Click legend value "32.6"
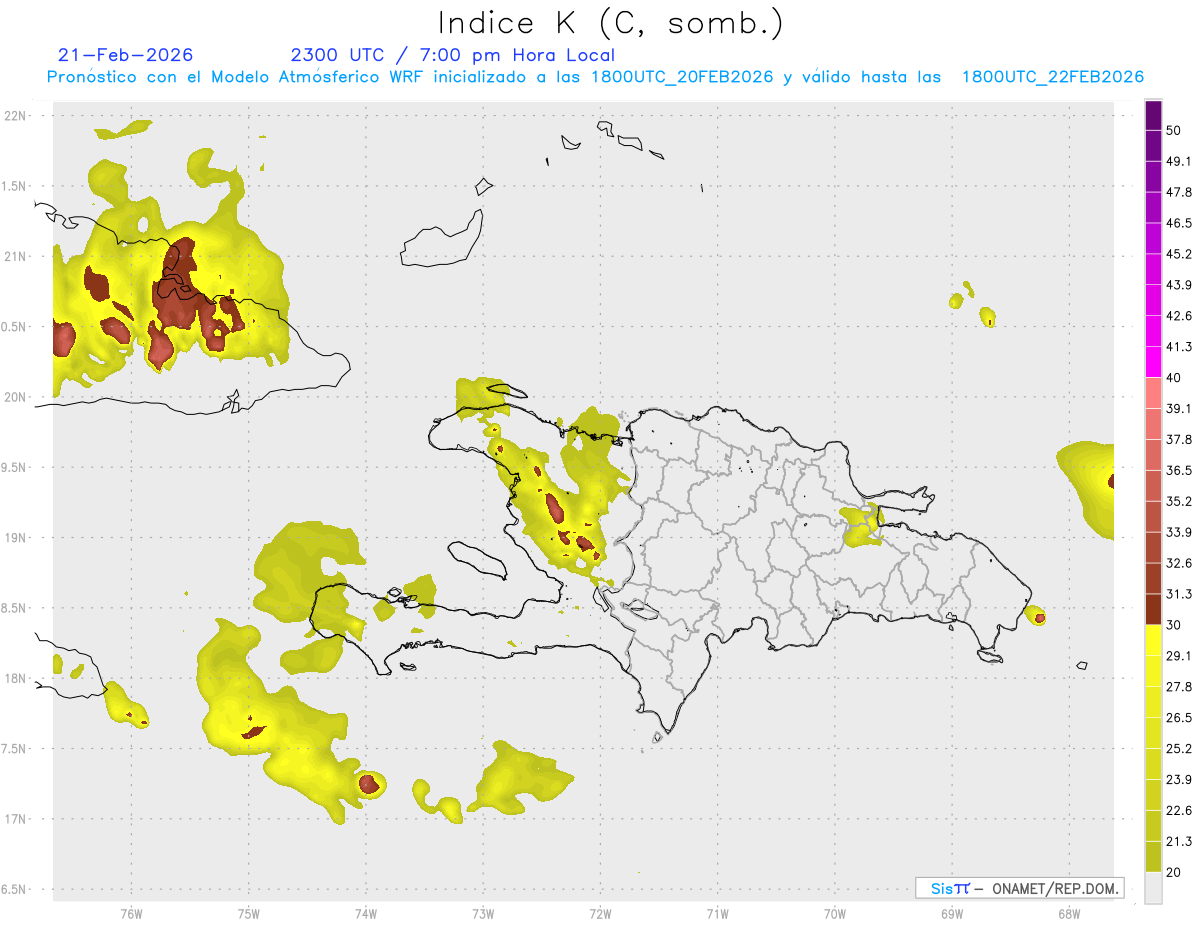The width and height of the screenshot is (1200, 927). [1179, 563]
